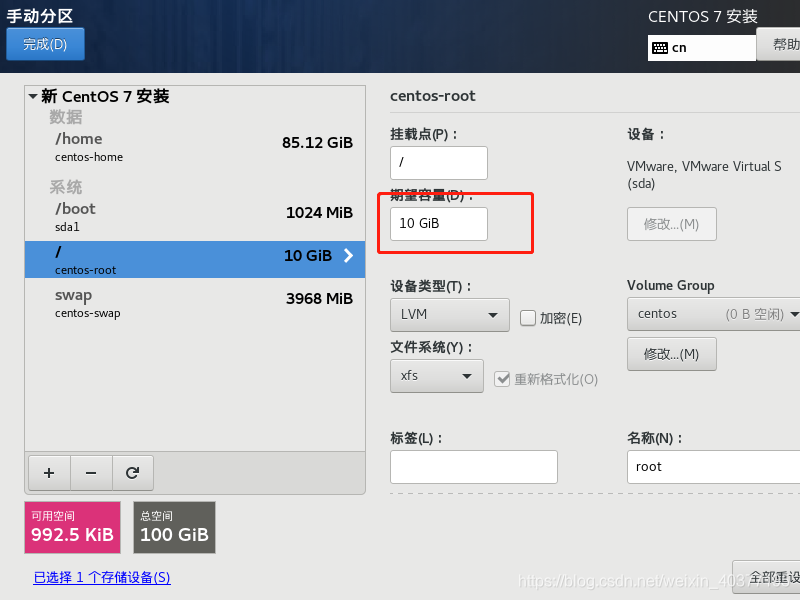800x600 pixels.
Task: Open the 设备类型 LVM dropdown
Action: pos(449,314)
